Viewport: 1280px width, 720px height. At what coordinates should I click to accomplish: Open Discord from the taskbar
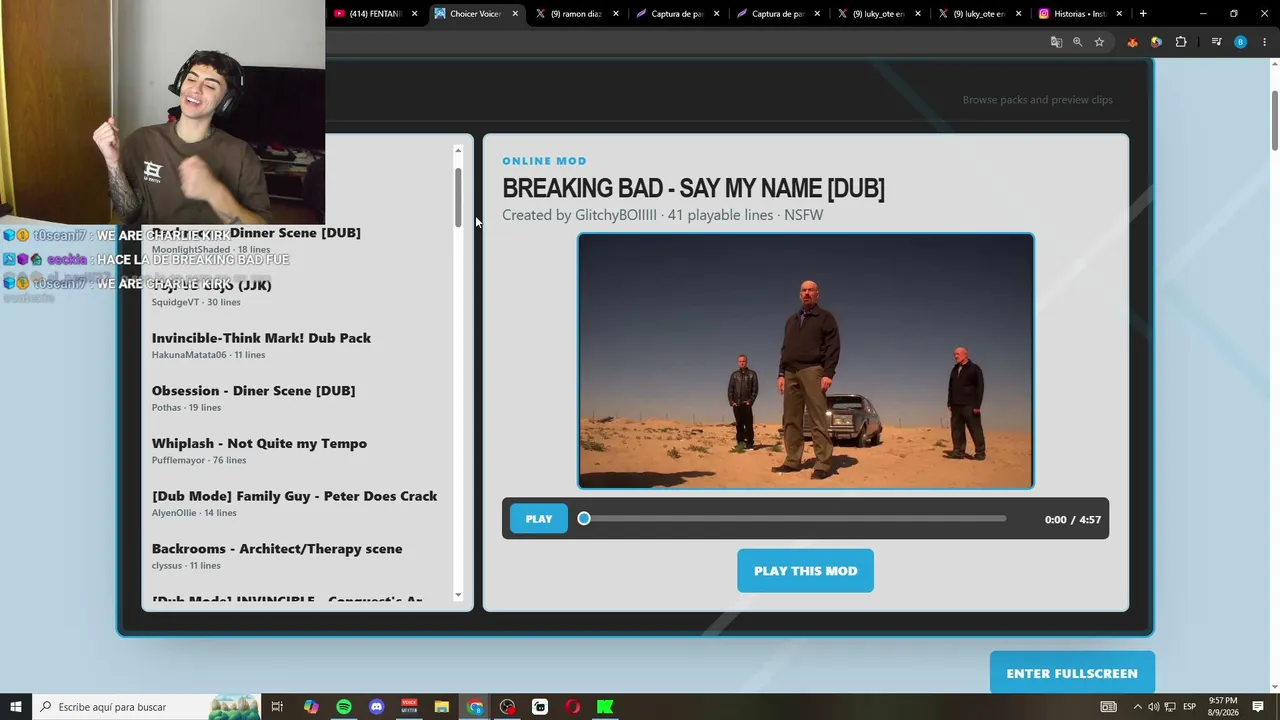pyautogui.click(x=377, y=707)
